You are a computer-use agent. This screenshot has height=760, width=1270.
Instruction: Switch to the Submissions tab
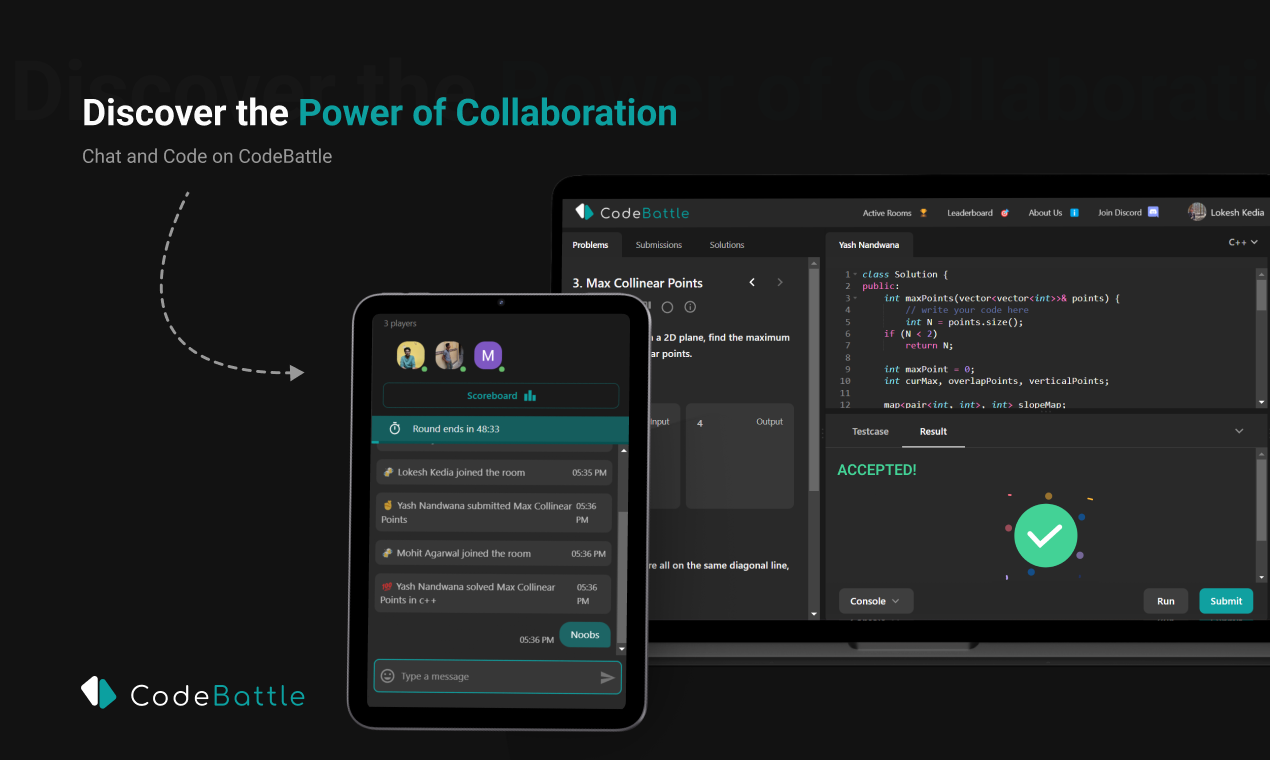tap(659, 245)
